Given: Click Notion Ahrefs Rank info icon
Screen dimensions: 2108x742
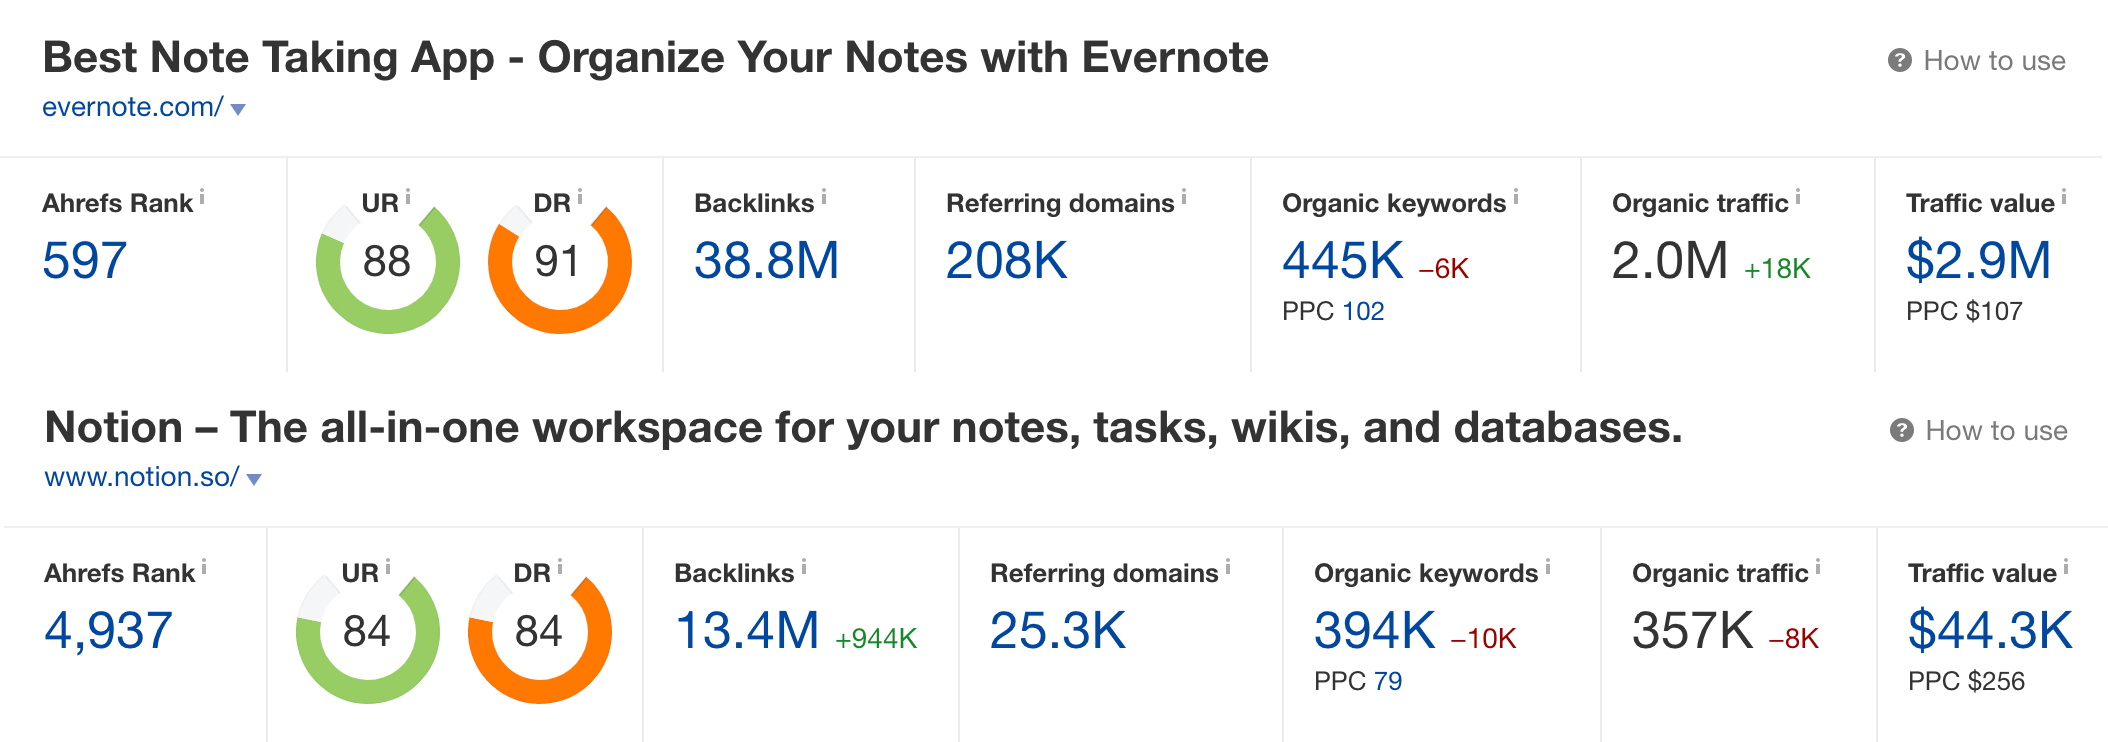Looking at the screenshot, I should point(204,567).
